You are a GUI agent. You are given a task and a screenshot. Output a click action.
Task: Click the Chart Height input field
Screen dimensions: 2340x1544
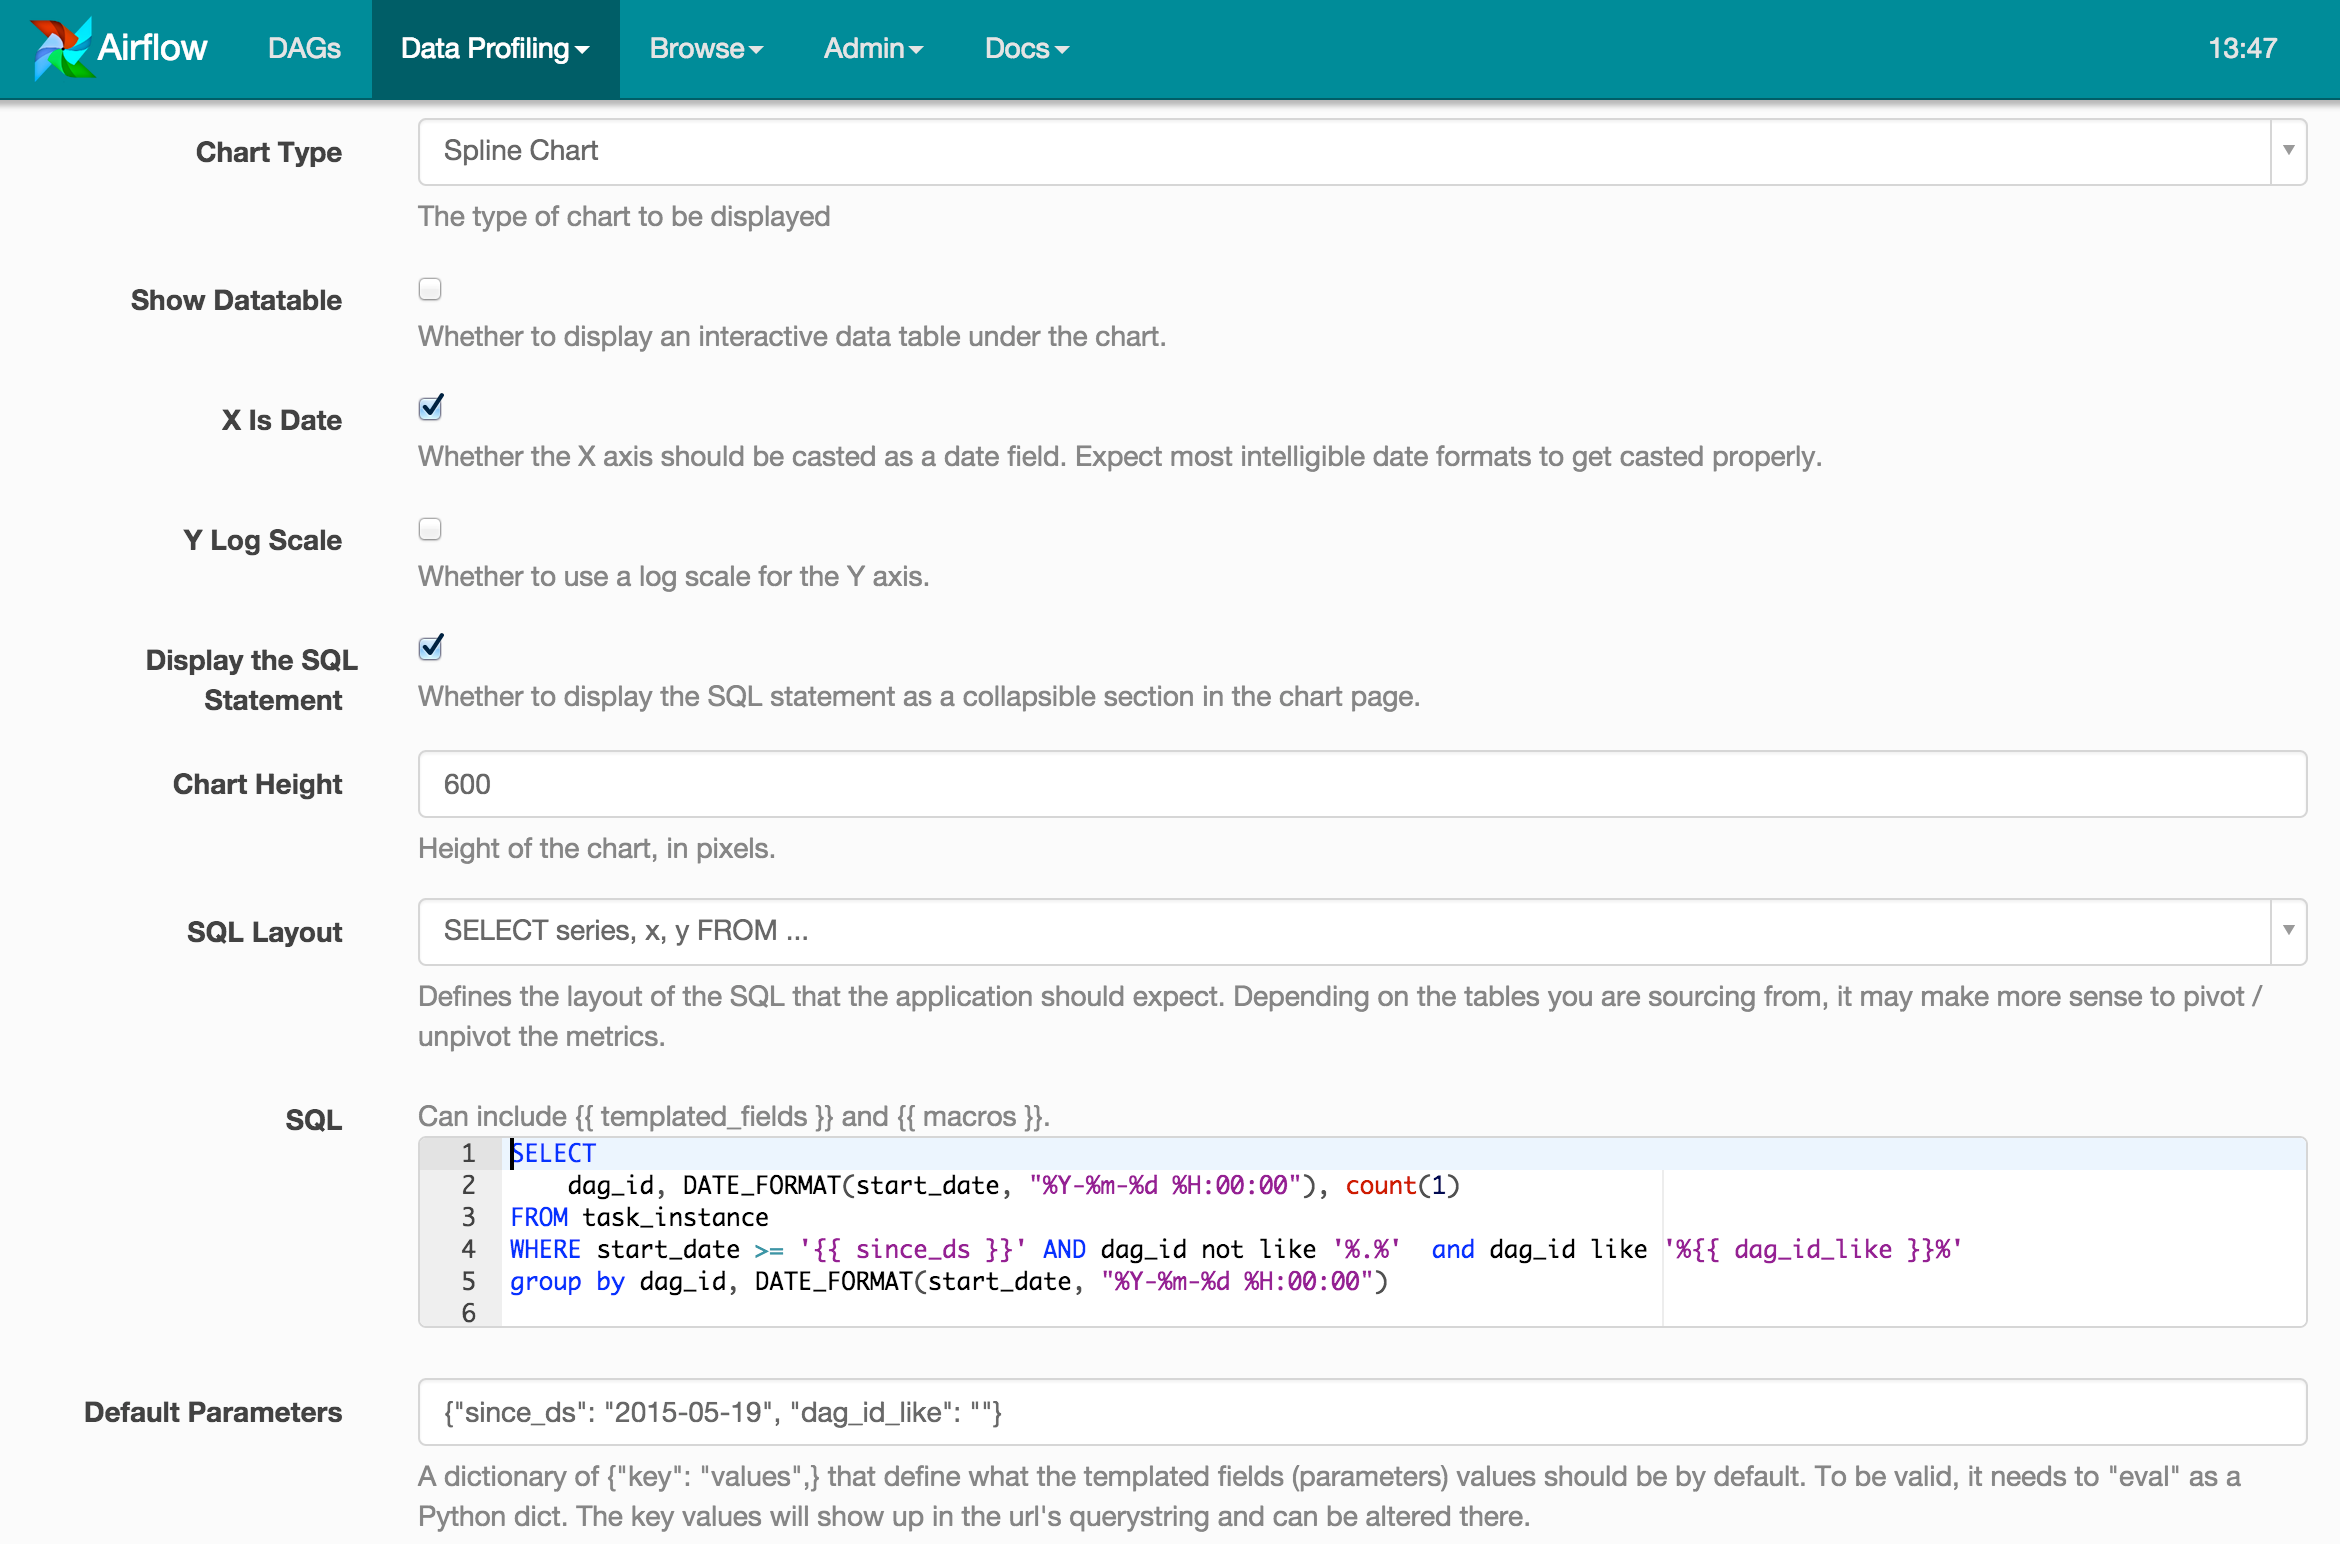1360,784
